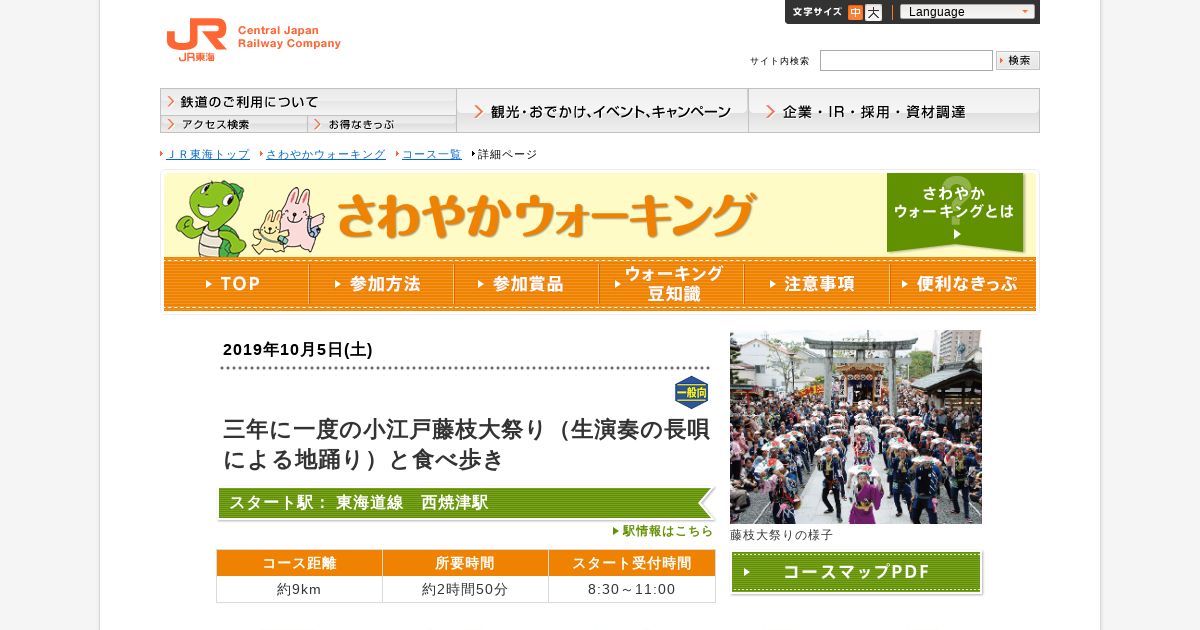
Task: Click the 約9km distance cell
Action: (x=299, y=590)
